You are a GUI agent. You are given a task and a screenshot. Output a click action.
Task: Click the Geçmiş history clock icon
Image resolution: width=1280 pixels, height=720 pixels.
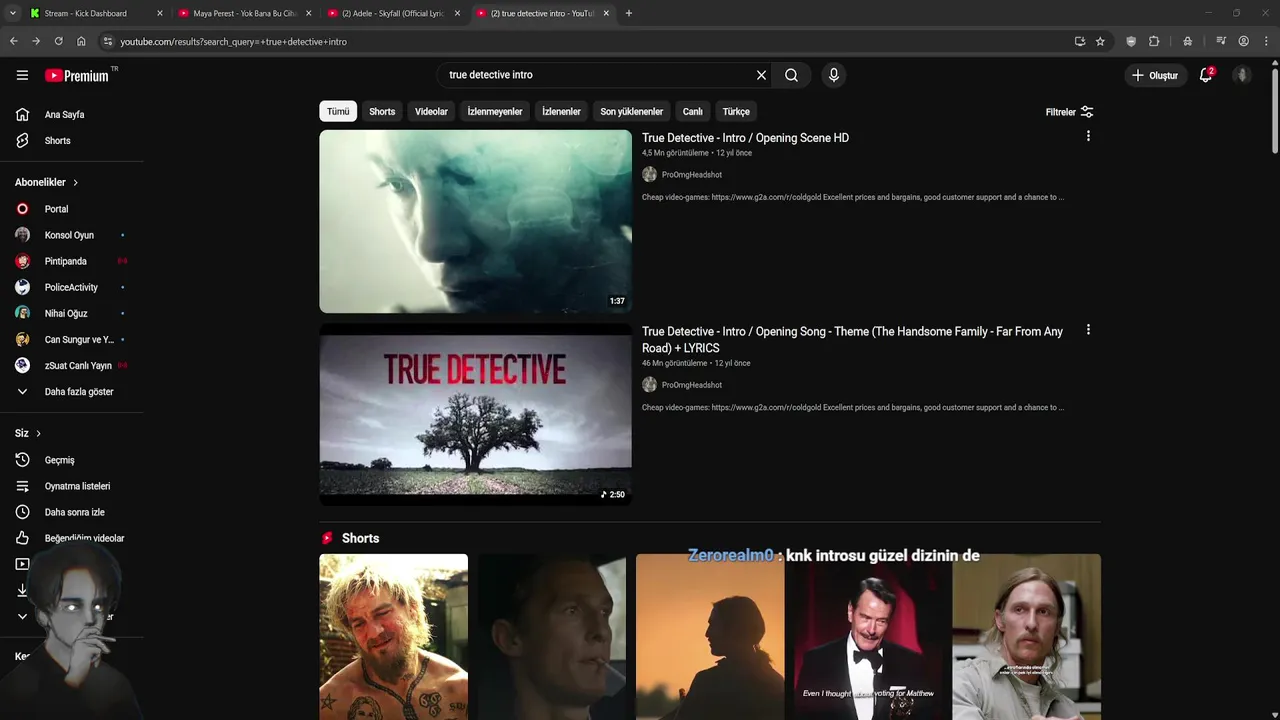[22, 460]
